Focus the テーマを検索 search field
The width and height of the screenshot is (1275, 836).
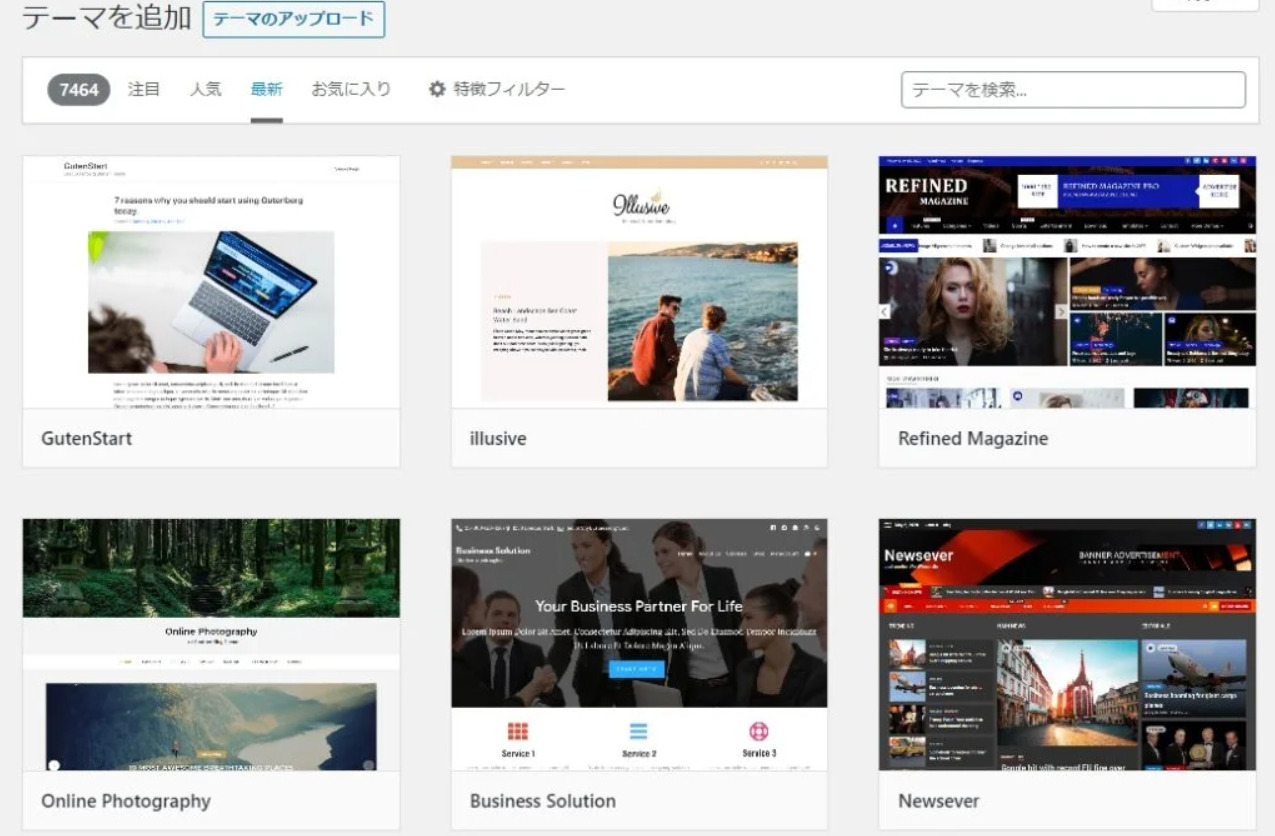pyautogui.click(x=1073, y=90)
